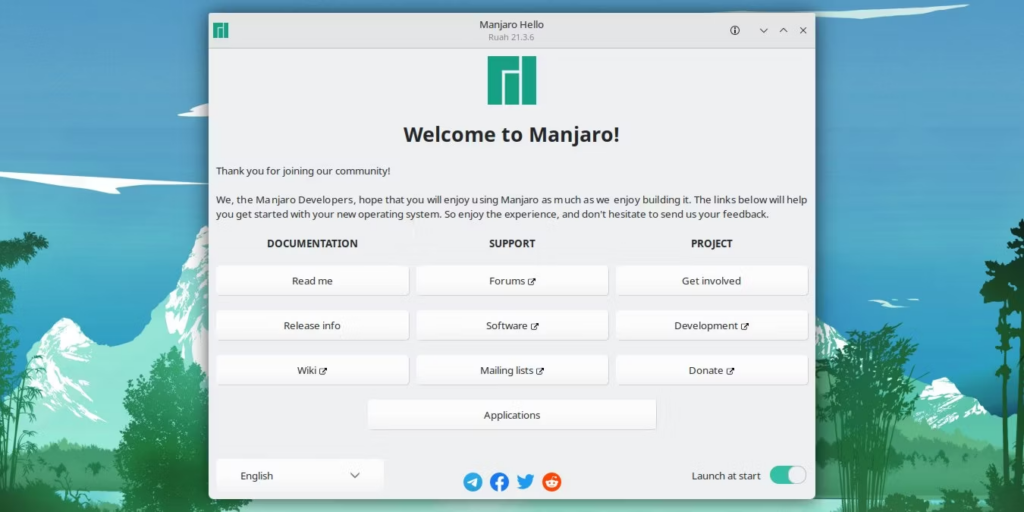Open Release info

(x=312, y=325)
